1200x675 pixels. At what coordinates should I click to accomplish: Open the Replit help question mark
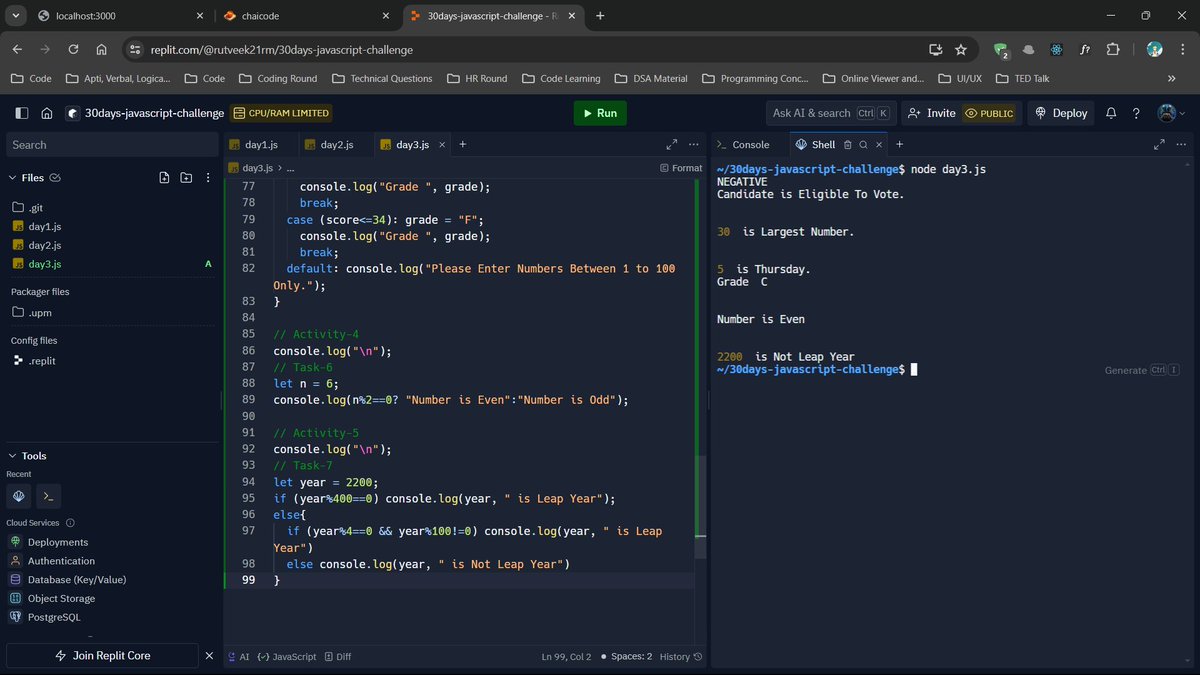point(1136,113)
